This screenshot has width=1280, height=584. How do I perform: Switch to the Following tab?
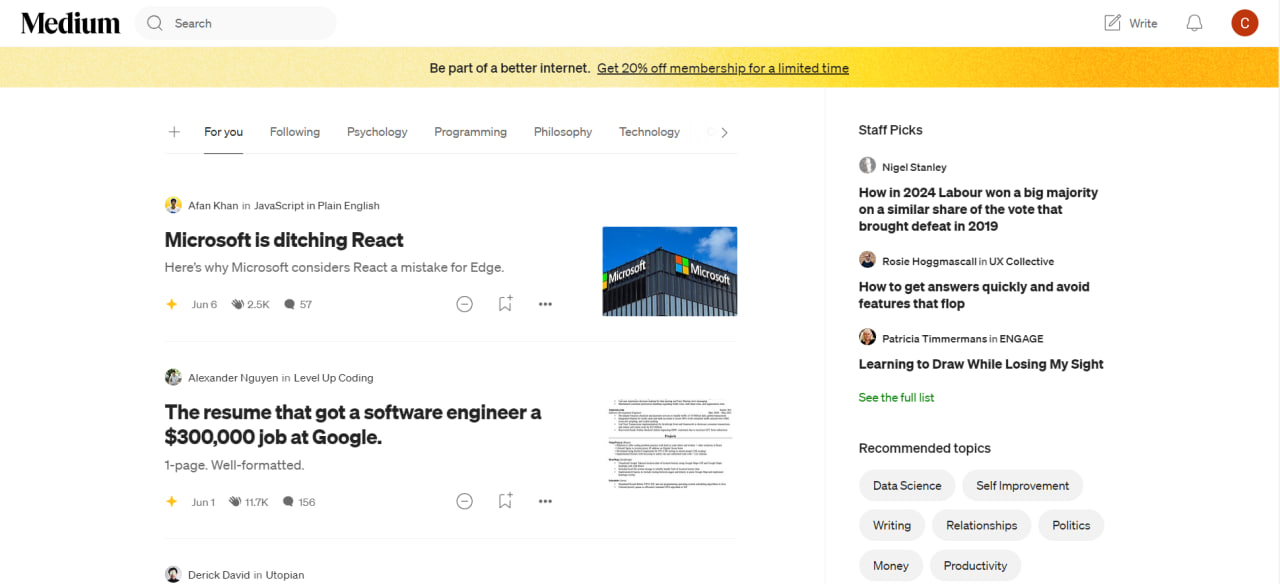(x=295, y=132)
